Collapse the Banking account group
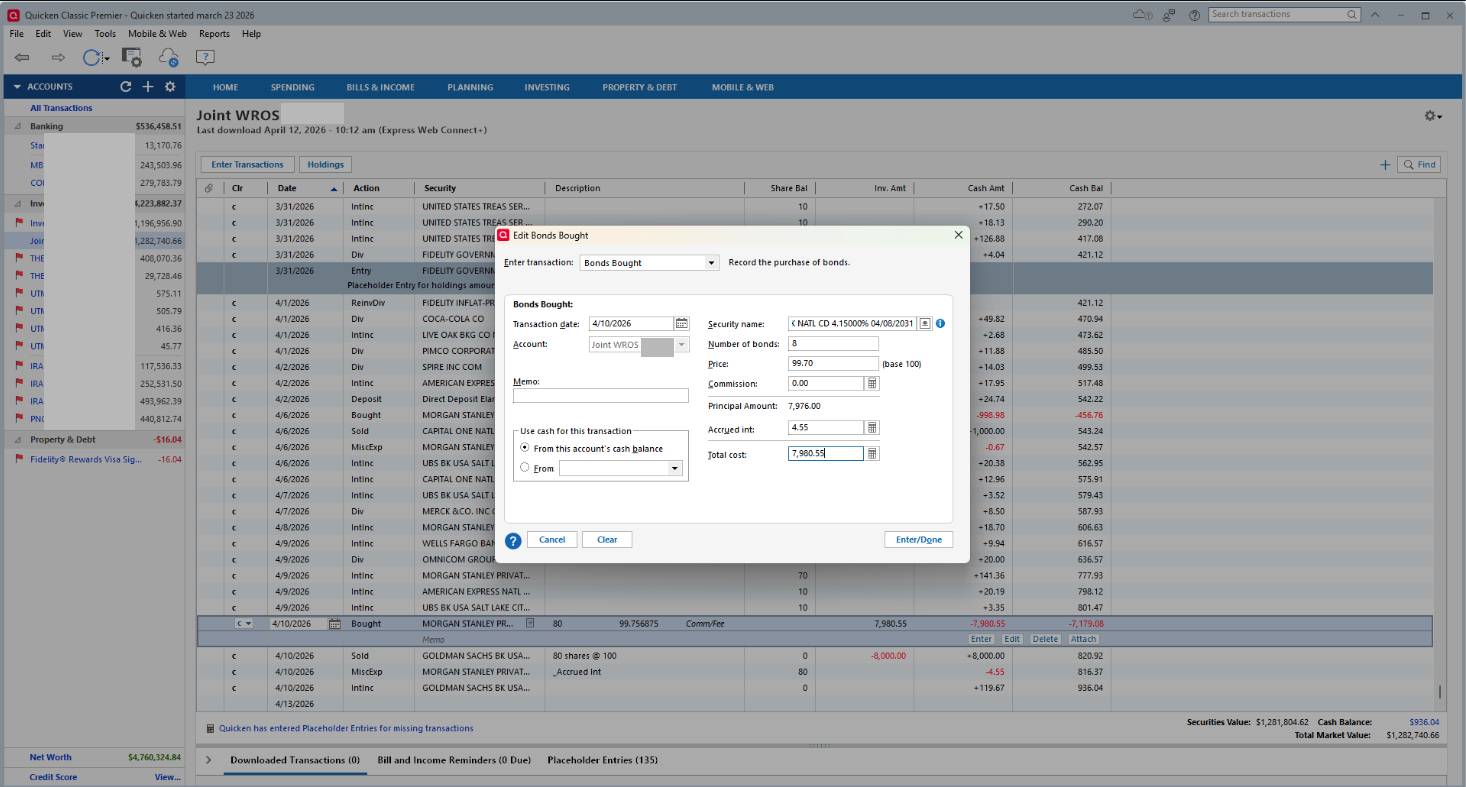 point(17,127)
